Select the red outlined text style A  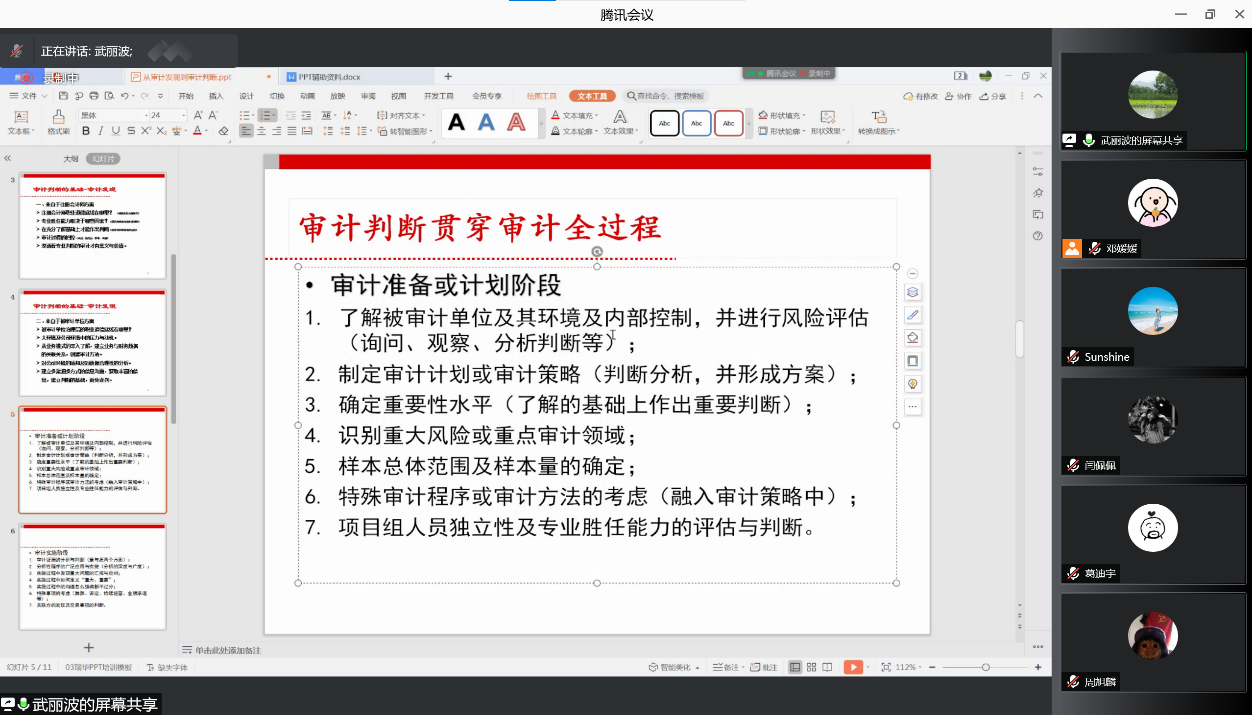(x=516, y=123)
